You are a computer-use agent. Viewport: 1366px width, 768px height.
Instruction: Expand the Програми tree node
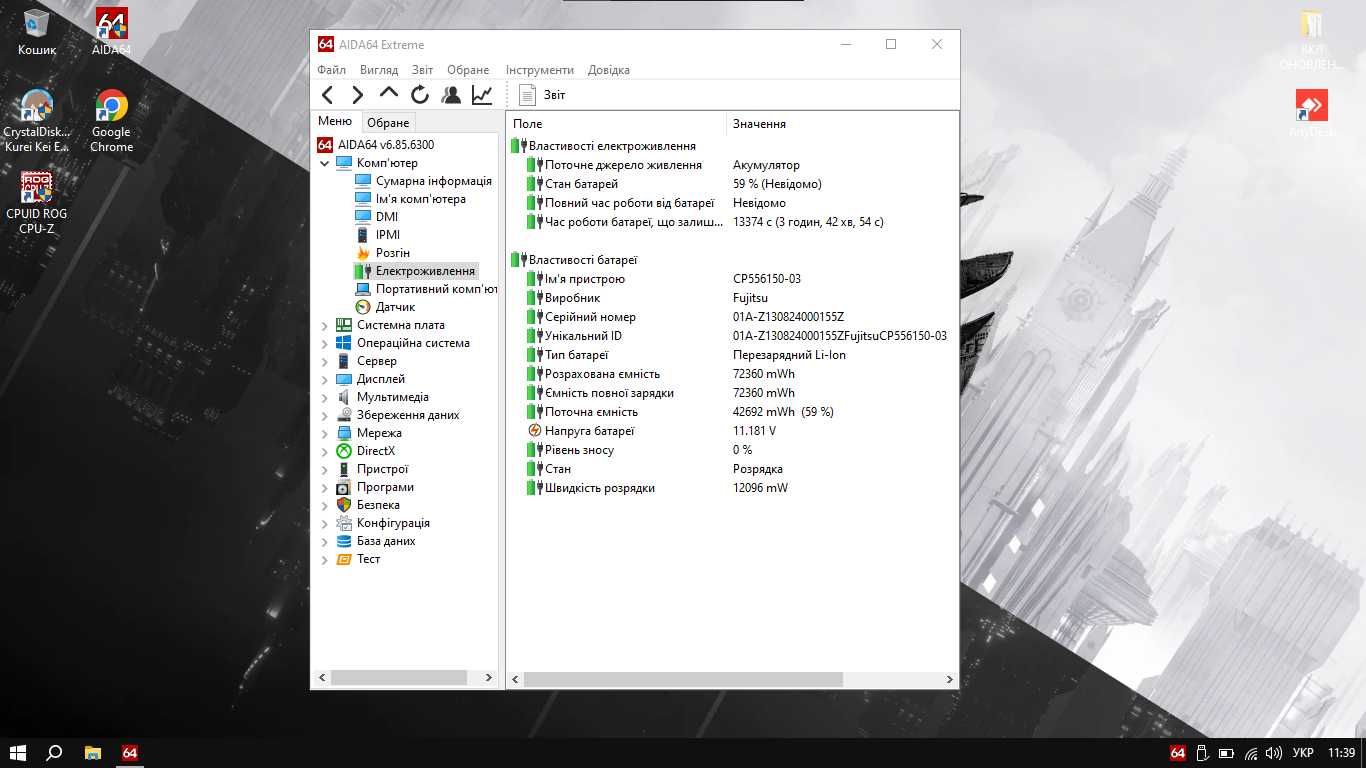point(324,487)
